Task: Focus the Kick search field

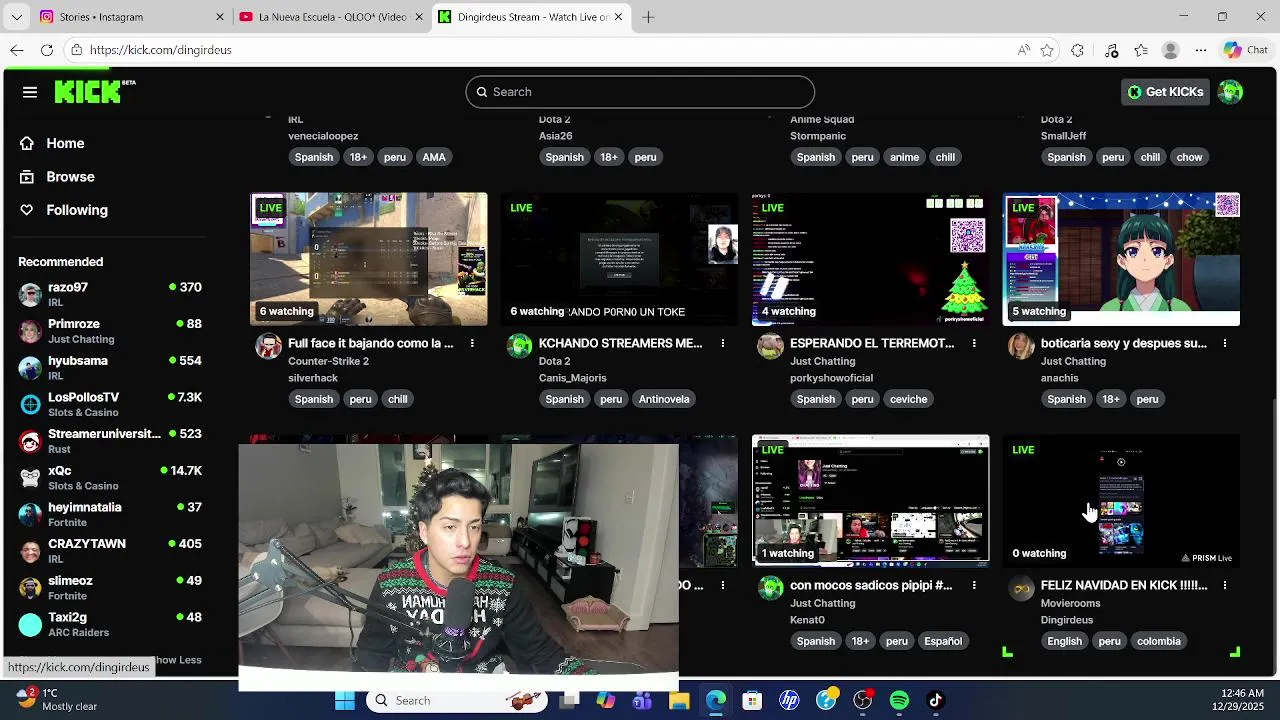Action: [640, 92]
